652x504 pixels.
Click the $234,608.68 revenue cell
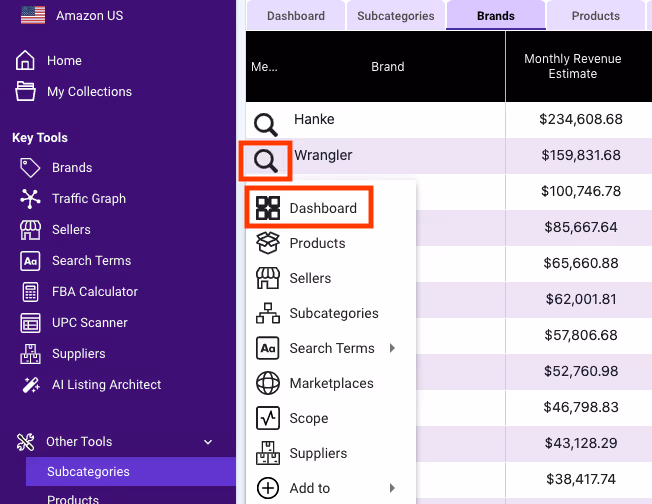tap(581, 119)
